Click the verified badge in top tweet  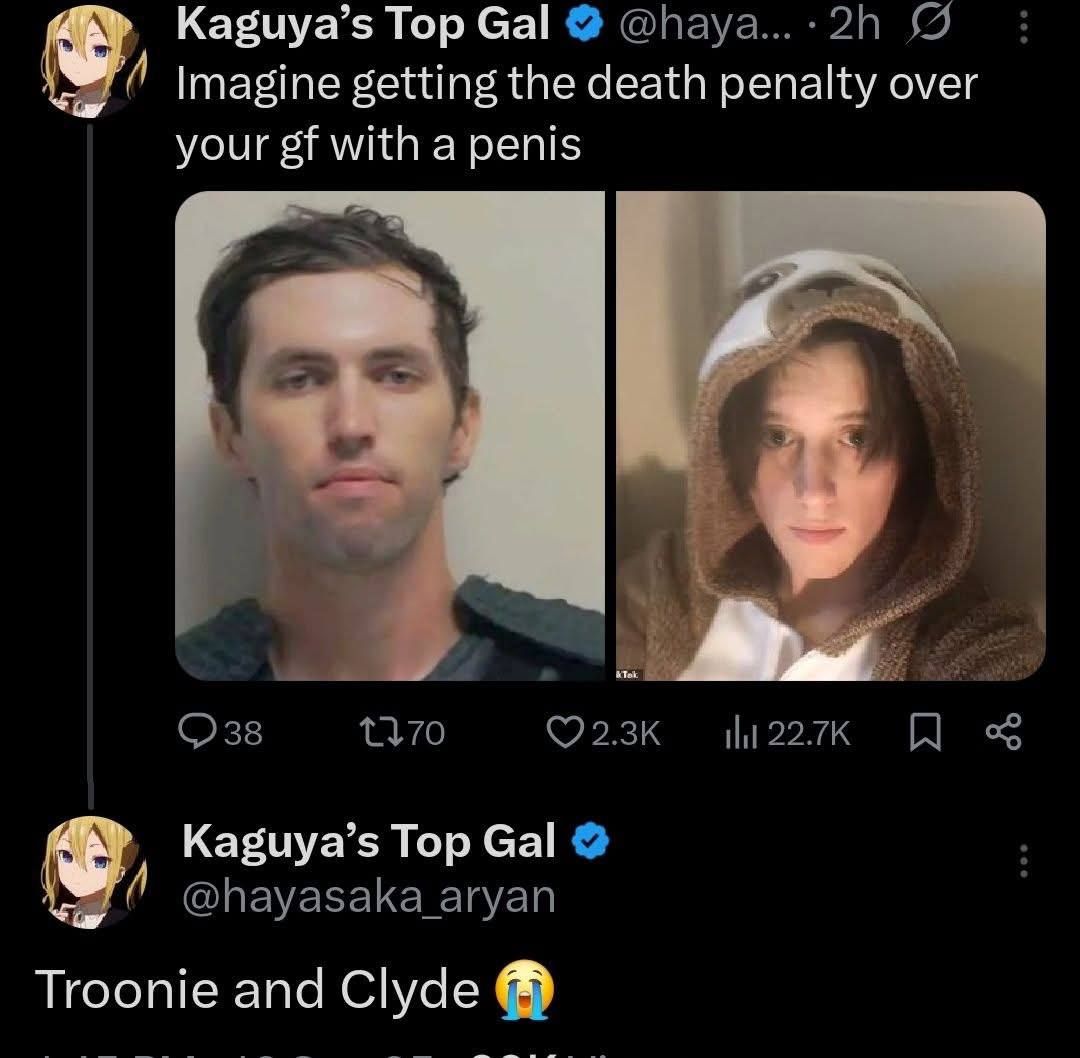(x=585, y=26)
